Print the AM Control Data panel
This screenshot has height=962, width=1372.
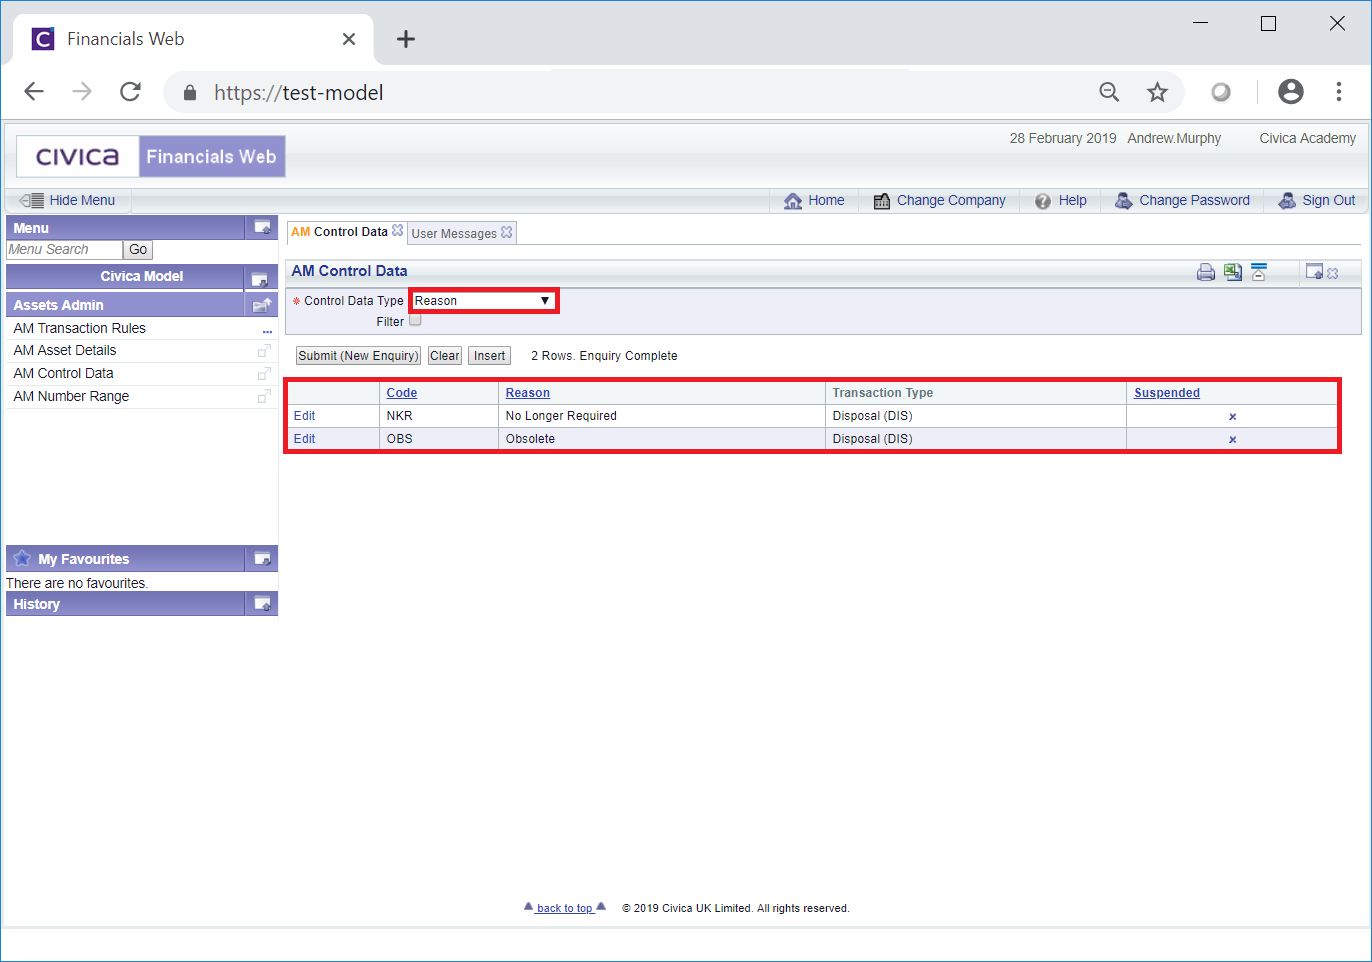click(1206, 272)
